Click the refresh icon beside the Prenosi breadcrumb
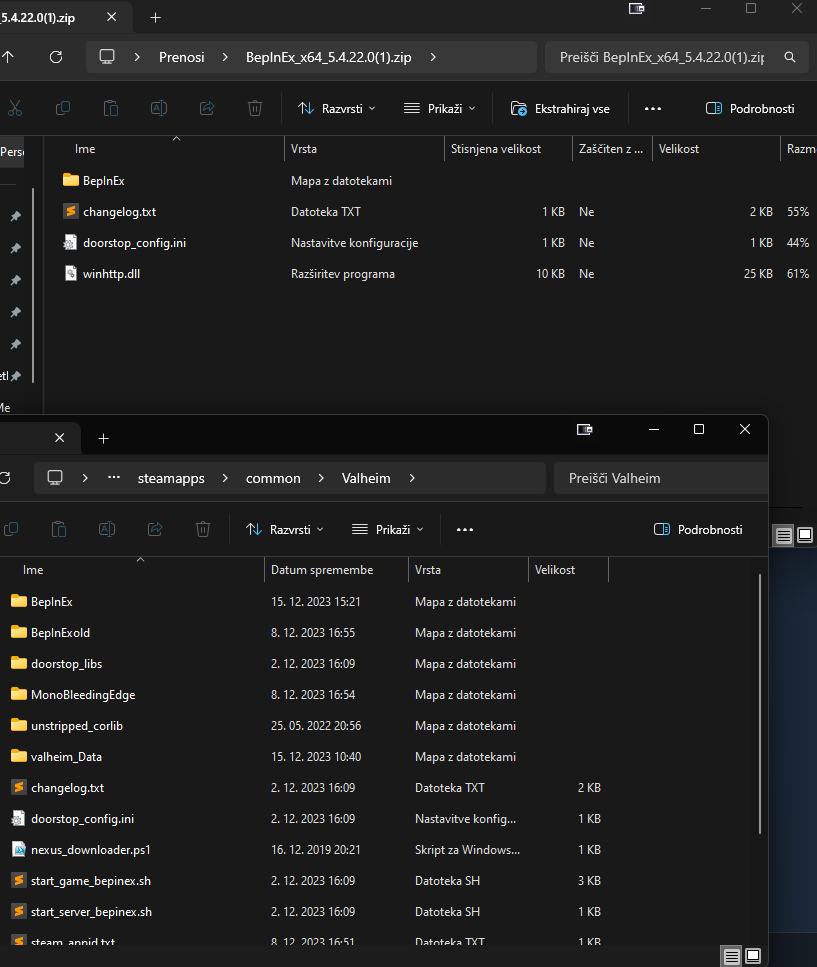 (x=55, y=57)
